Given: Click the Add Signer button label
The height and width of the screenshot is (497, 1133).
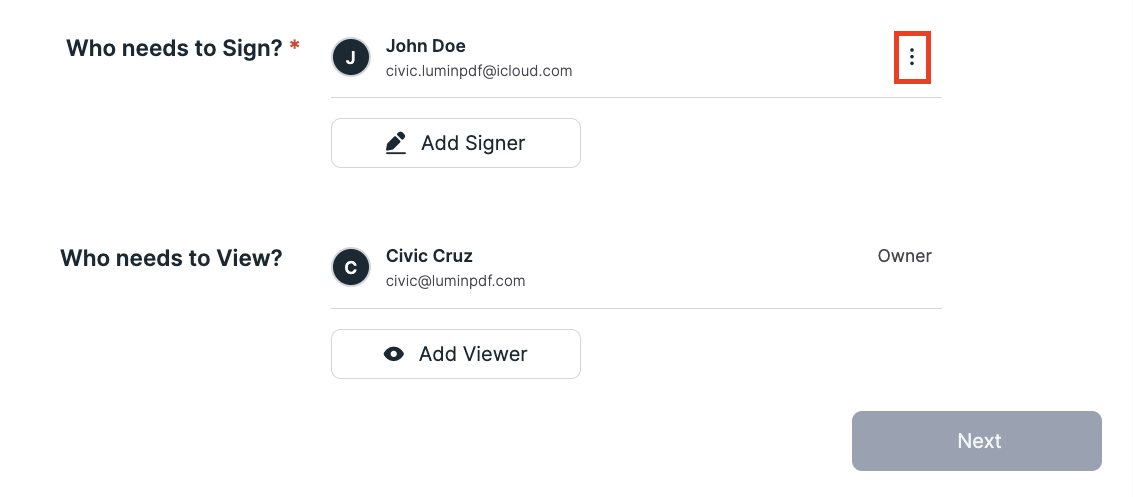Looking at the screenshot, I should tap(473, 143).
